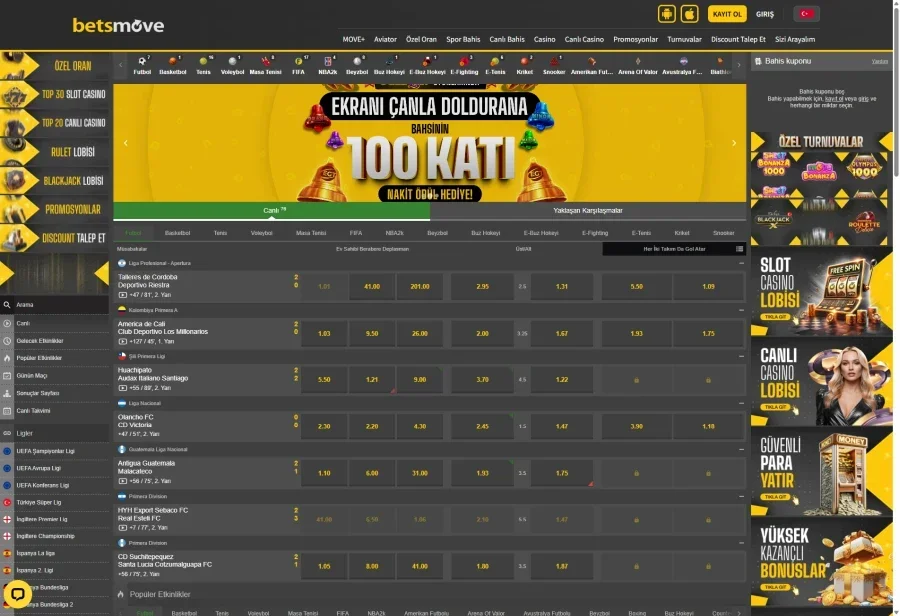The height and width of the screenshot is (616, 900).
Task: Pick the 5.50 home odds for Huachipato
Action: tap(324, 379)
